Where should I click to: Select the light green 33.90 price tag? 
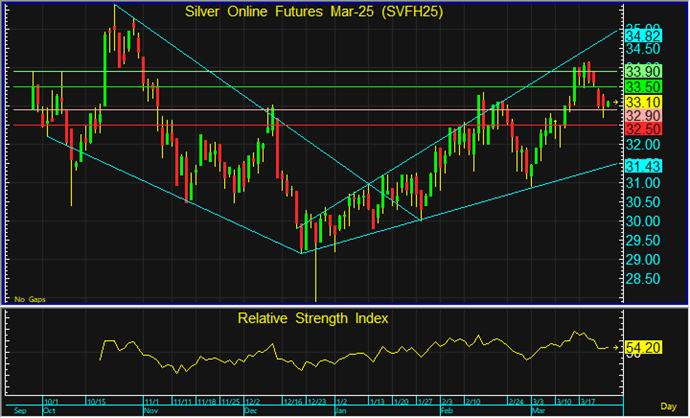point(640,71)
